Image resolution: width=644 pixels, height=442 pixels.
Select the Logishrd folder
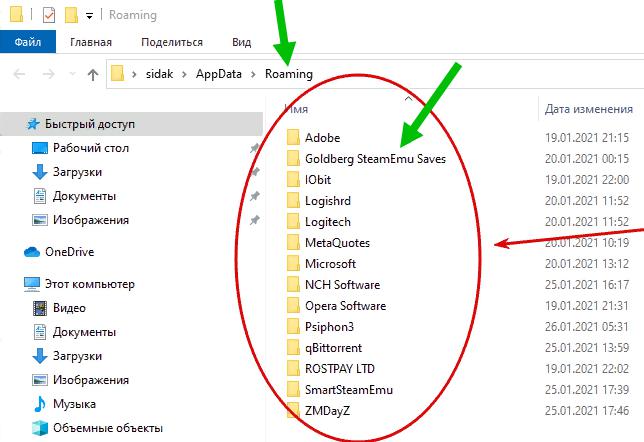[x=328, y=201]
